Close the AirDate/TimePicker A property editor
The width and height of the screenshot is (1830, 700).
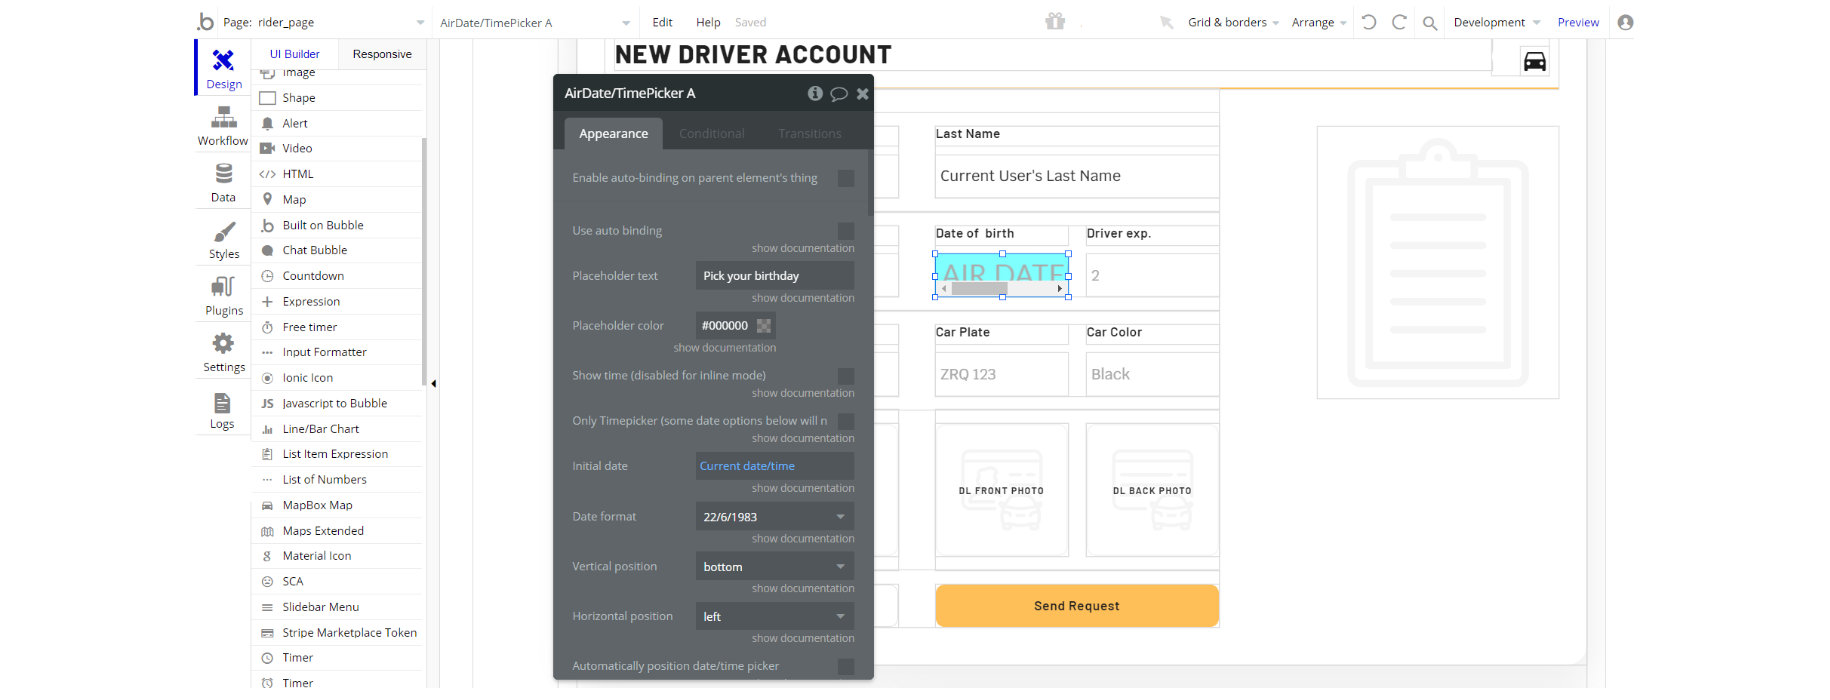click(x=862, y=94)
